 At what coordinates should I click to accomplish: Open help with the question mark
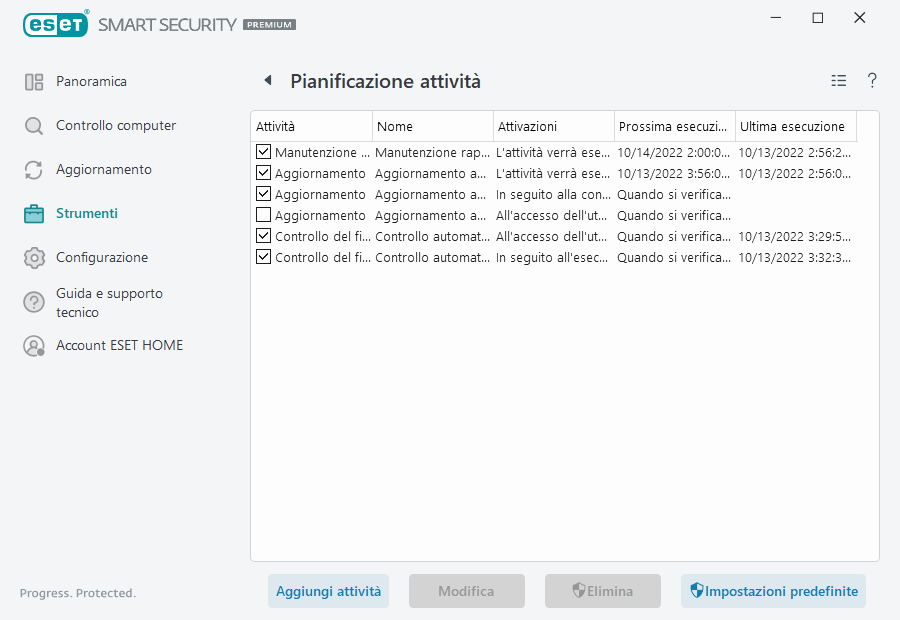[872, 81]
